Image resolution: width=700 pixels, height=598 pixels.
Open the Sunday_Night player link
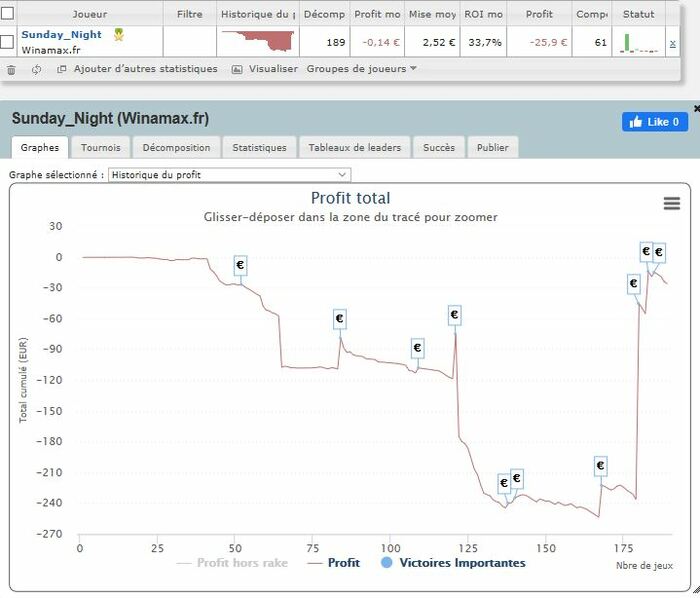click(62, 34)
